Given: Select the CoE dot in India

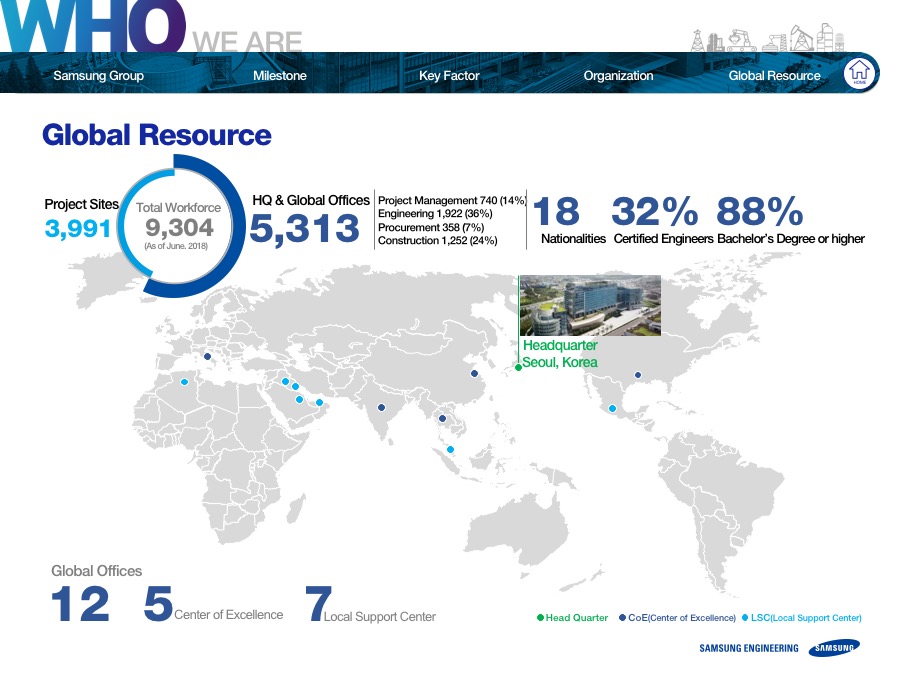Looking at the screenshot, I should pos(381,408).
